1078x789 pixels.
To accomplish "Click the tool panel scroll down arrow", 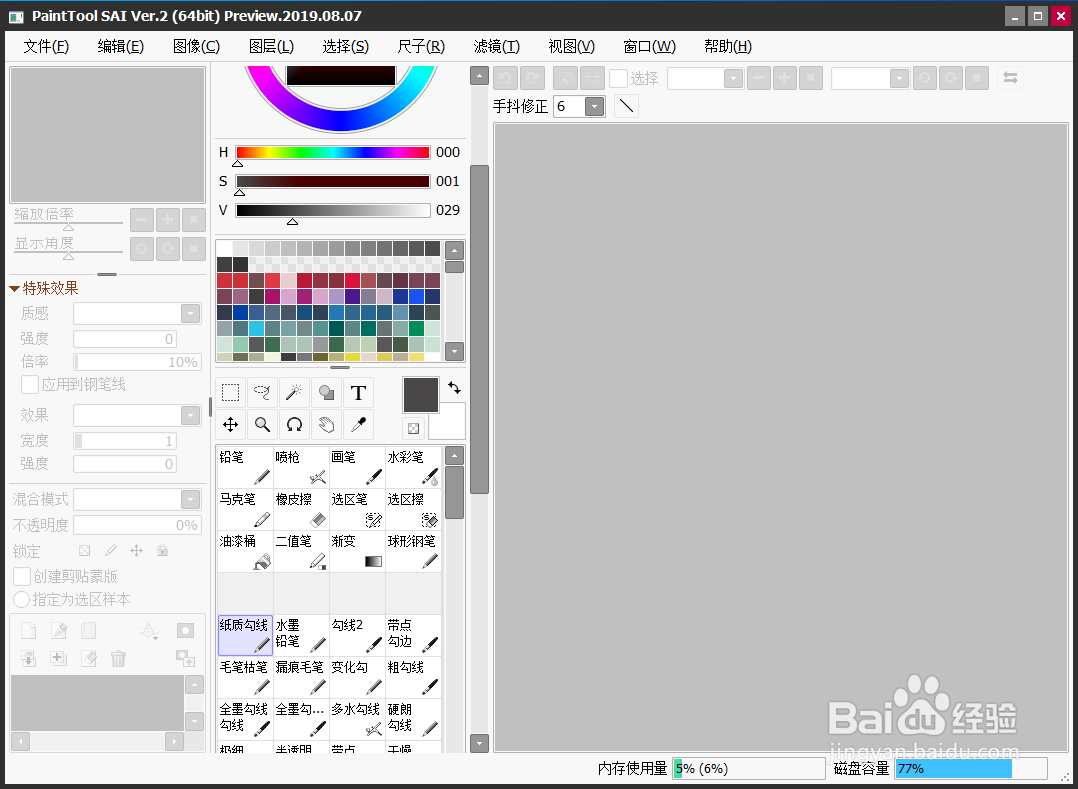I will pyautogui.click(x=479, y=743).
